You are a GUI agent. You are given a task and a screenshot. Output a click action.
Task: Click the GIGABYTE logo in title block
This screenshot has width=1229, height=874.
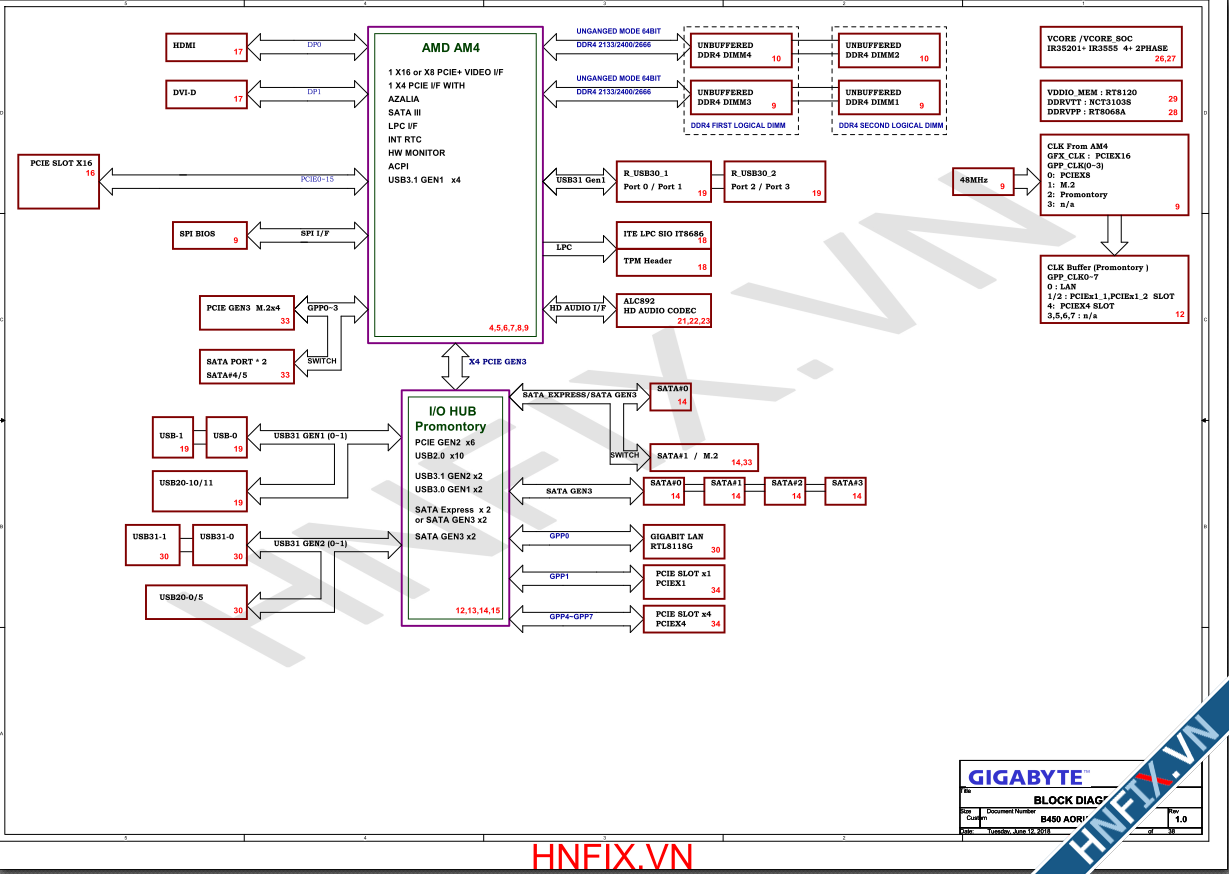pyautogui.click(x=1026, y=777)
